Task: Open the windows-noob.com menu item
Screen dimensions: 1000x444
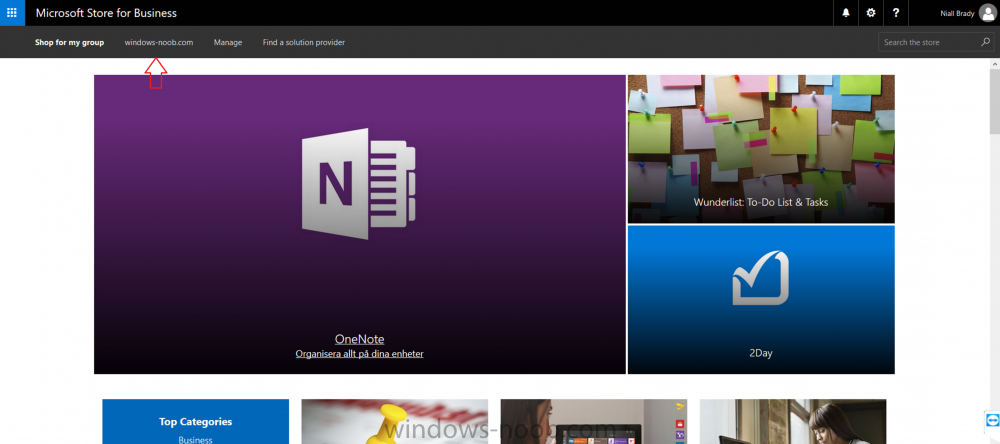Action: 159,42
